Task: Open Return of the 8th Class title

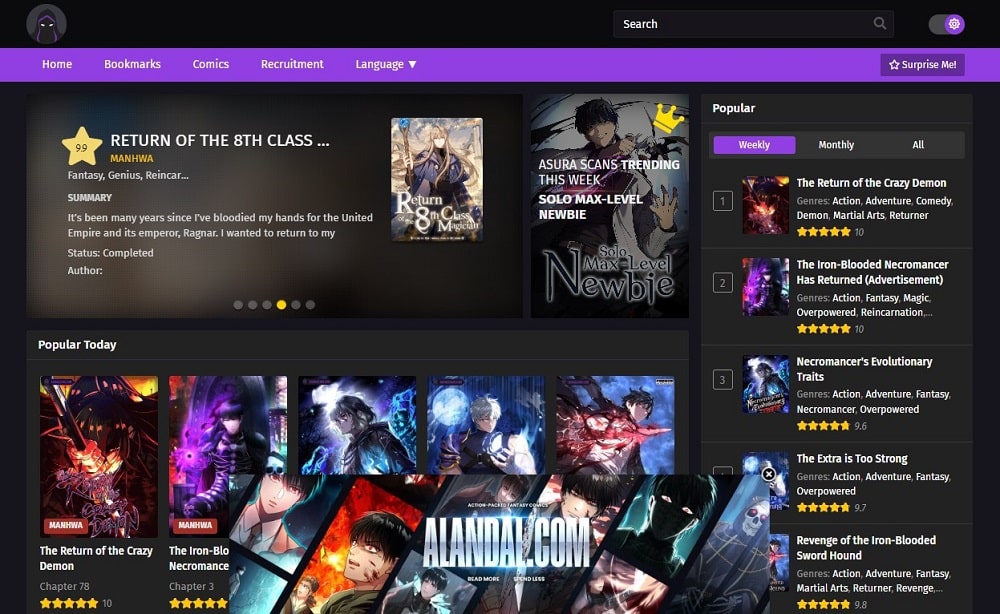Action: click(220, 140)
